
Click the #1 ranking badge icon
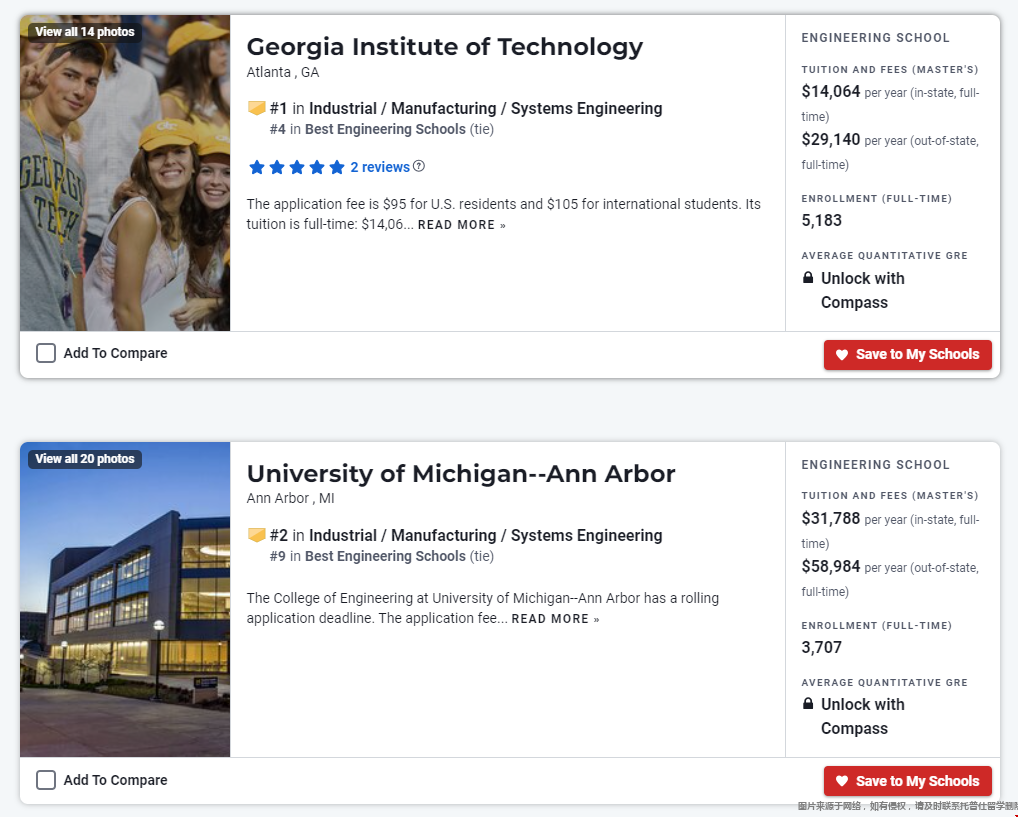pos(256,108)
